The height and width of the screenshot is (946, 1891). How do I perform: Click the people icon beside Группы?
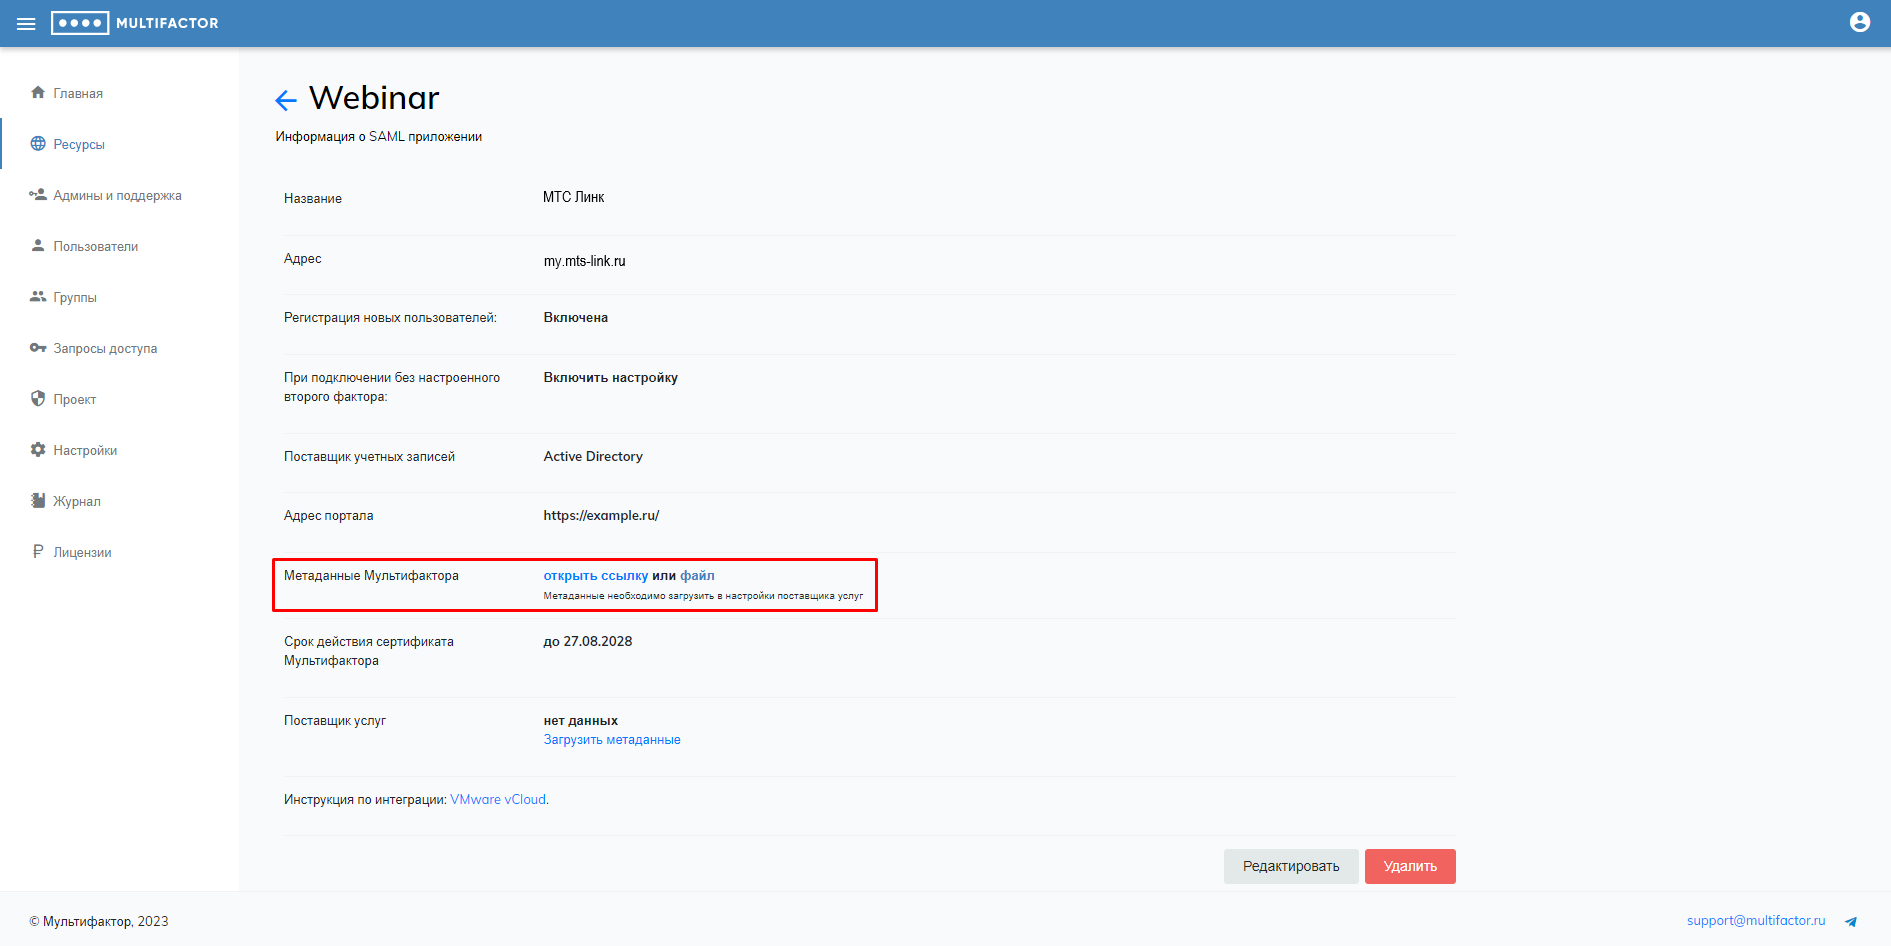coord(38,296)
